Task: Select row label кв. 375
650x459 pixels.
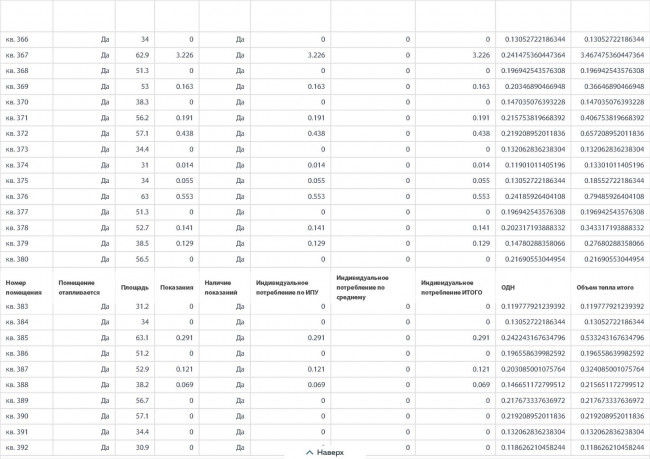Action: (17, 181)
